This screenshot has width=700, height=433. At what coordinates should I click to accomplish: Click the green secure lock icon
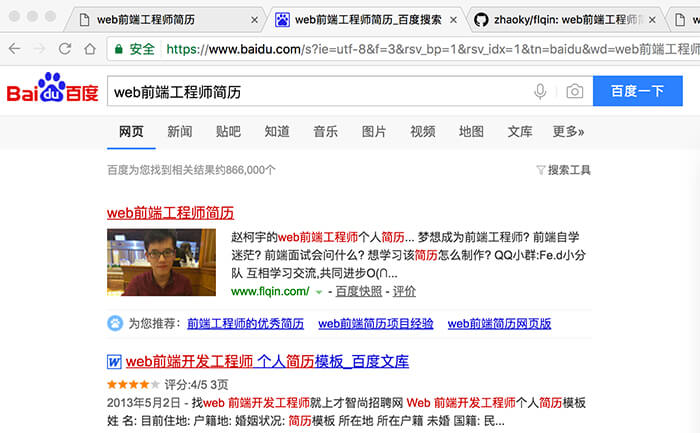[x=119, y=49]
